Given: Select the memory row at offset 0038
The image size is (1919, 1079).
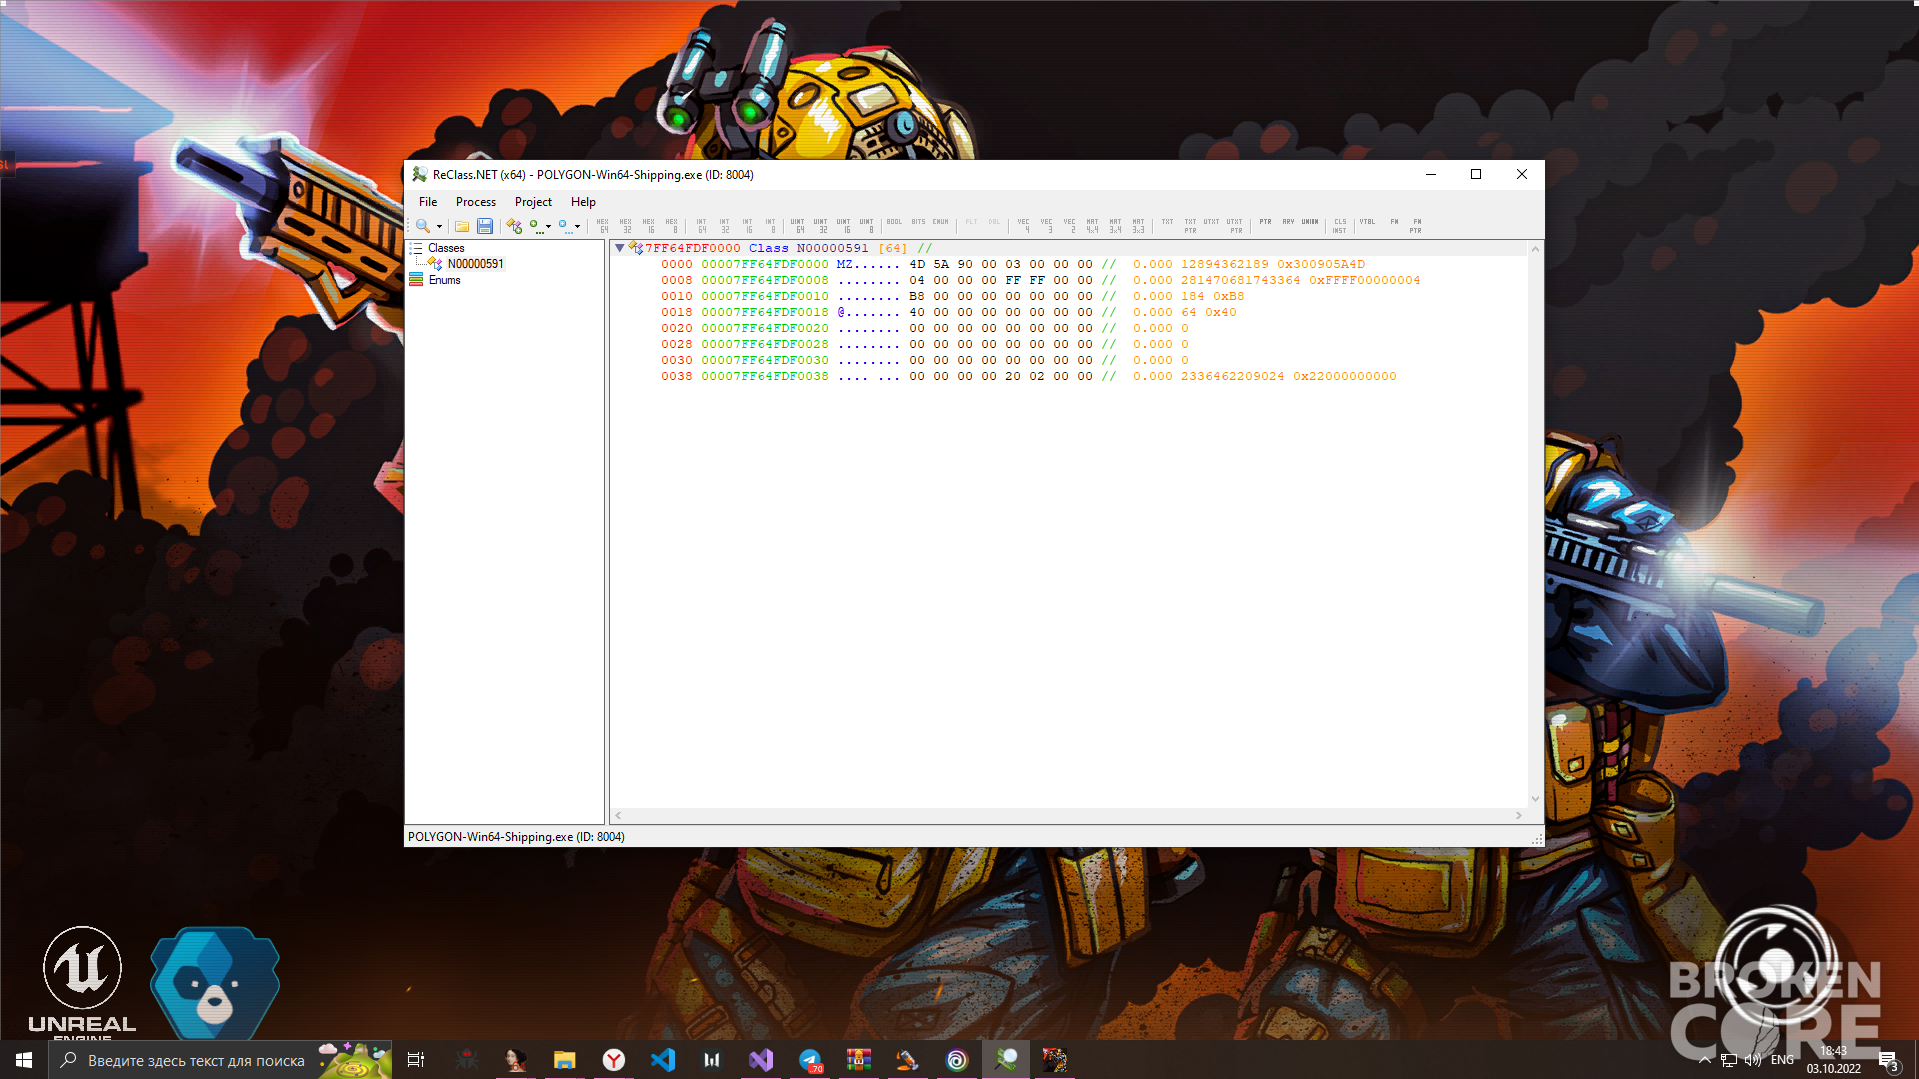Looking at the screenshot, I should click(1028, 376).
